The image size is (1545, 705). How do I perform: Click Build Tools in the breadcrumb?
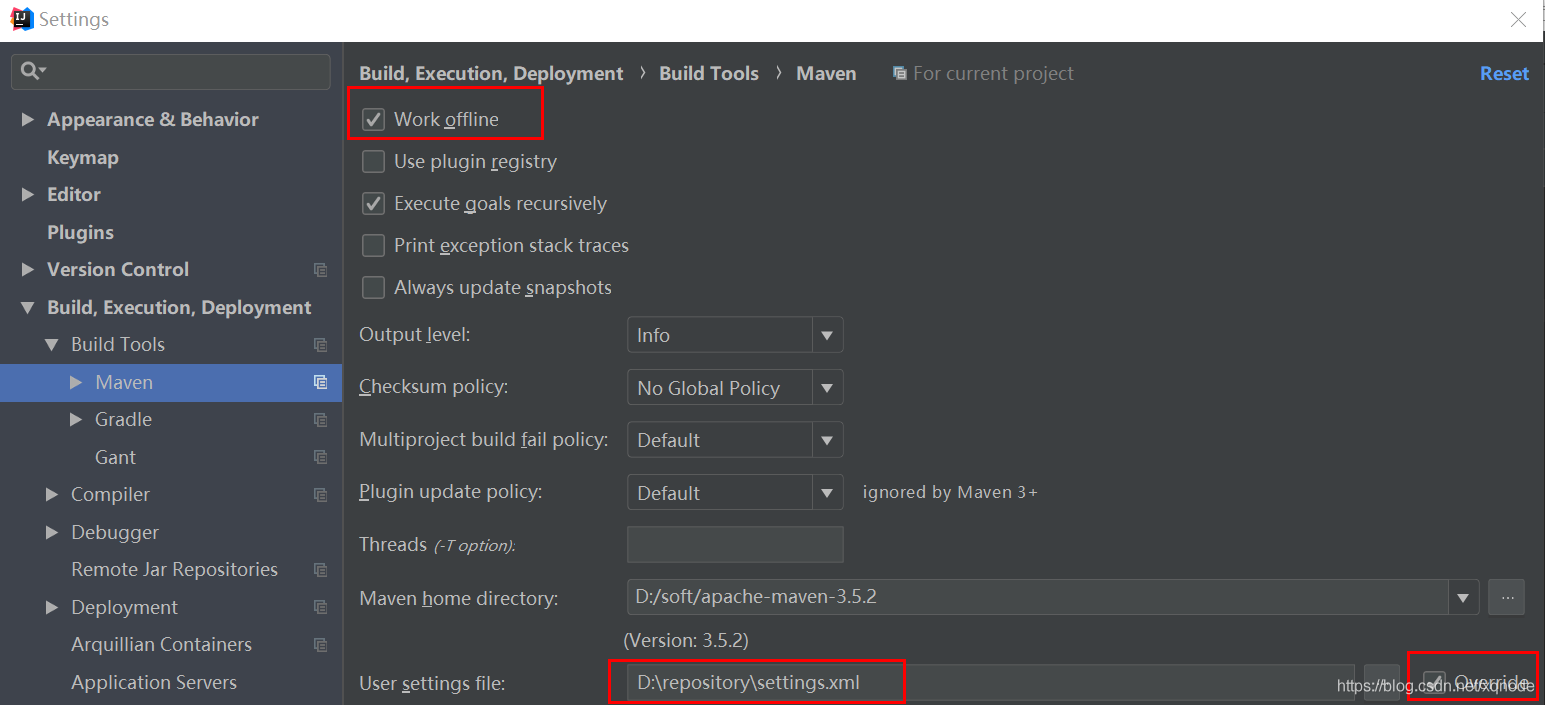pyautogui.click(x=708, y=74)
